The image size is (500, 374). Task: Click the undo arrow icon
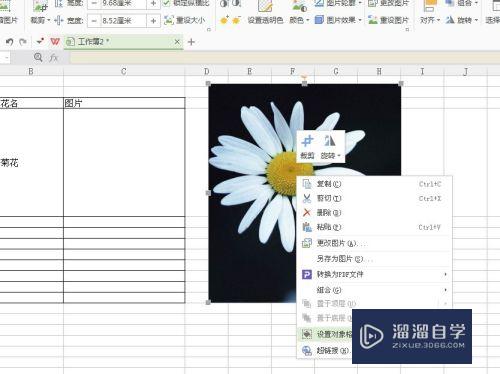(9, 42)
